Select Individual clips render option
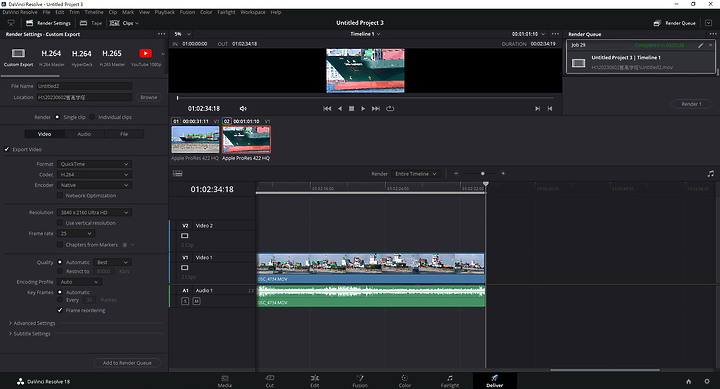 92,117
